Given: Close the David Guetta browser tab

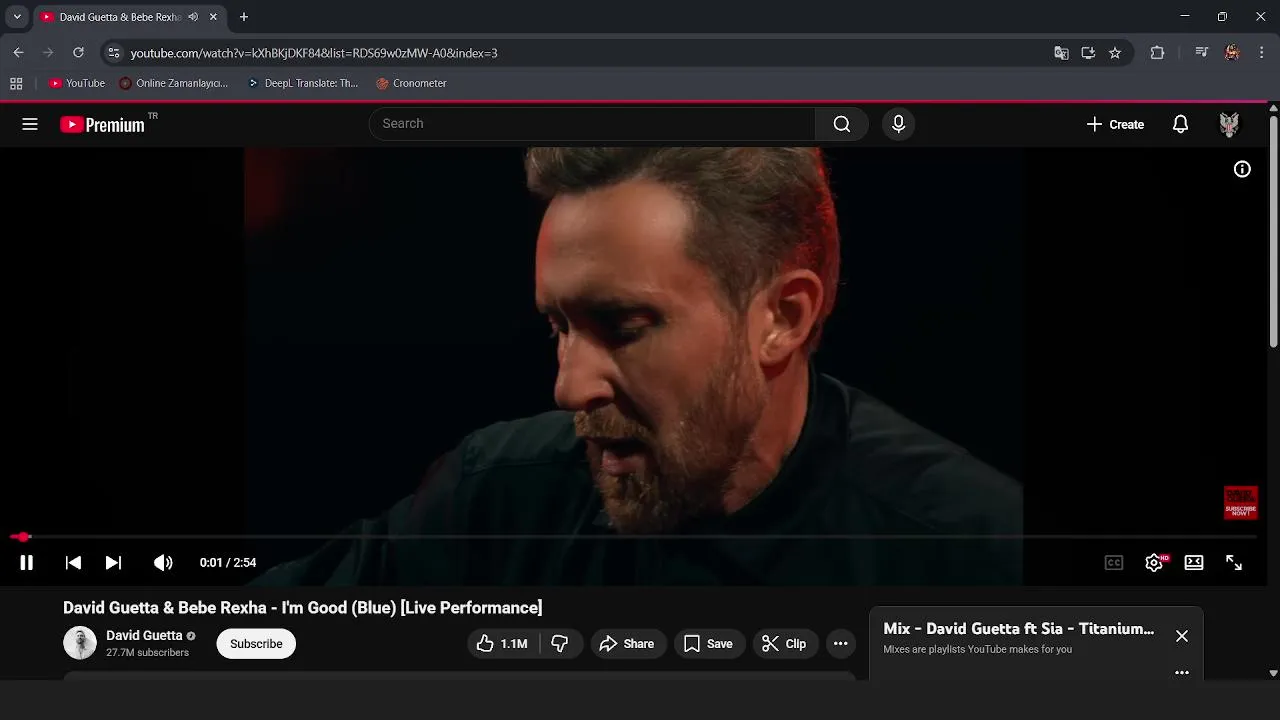Looking at the screenshot, I should point(213,17).
